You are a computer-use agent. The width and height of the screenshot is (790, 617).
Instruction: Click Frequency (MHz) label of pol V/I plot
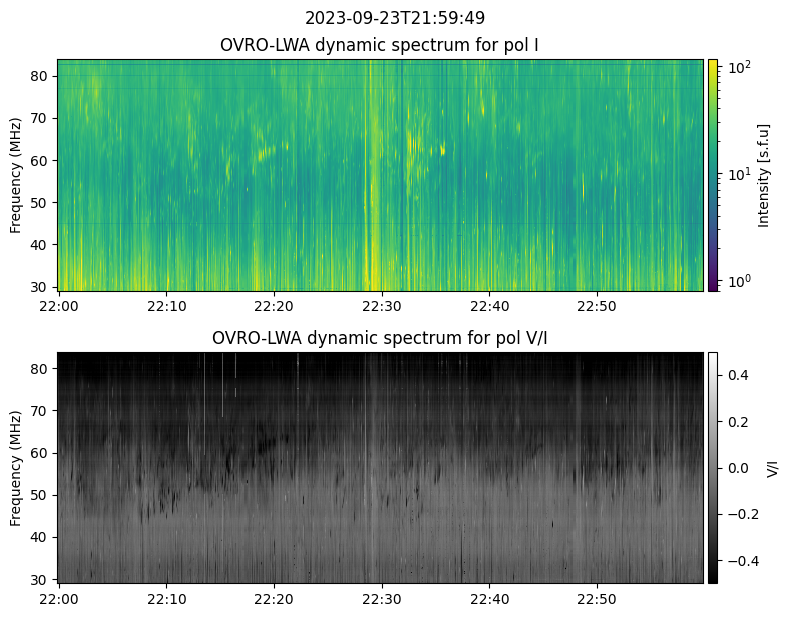(16, 467)
